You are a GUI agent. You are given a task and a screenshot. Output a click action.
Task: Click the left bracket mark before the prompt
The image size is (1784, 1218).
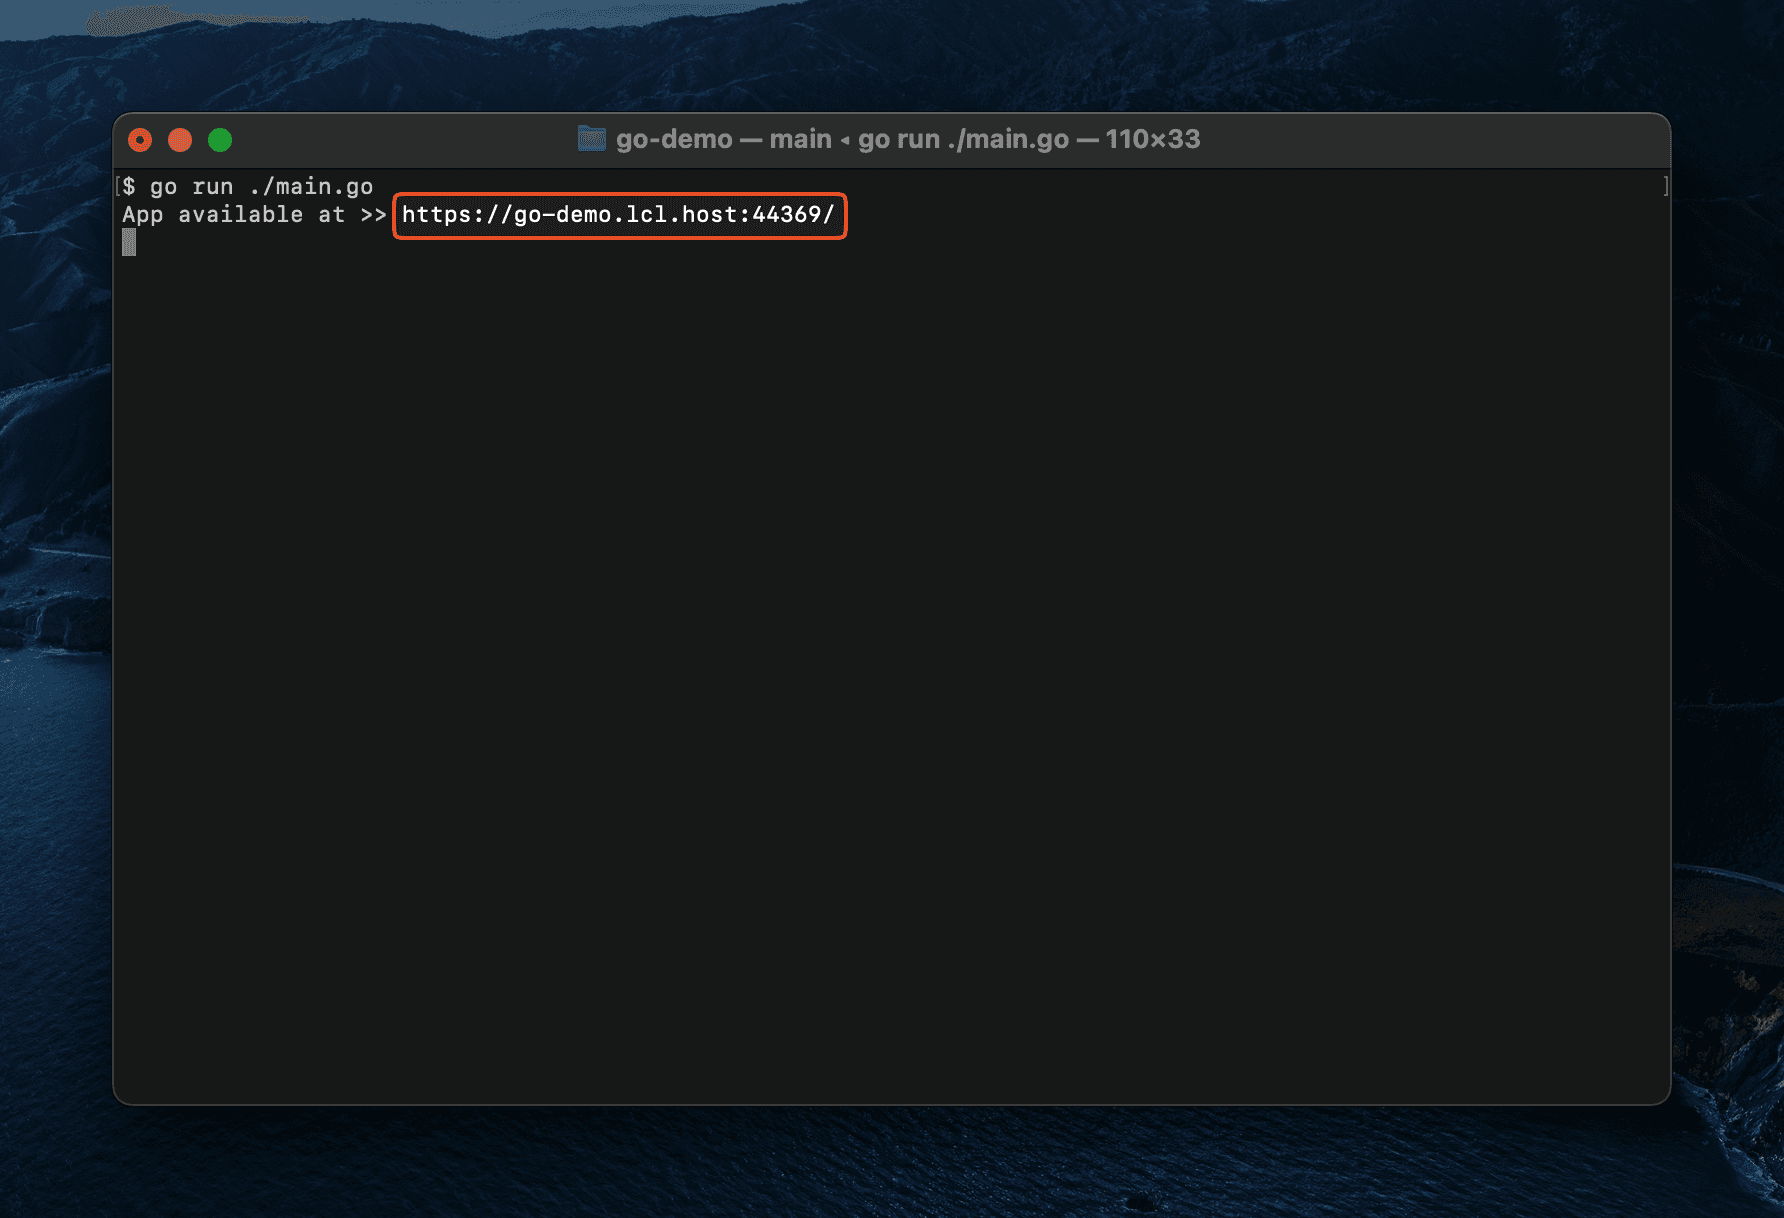point(118,186)
